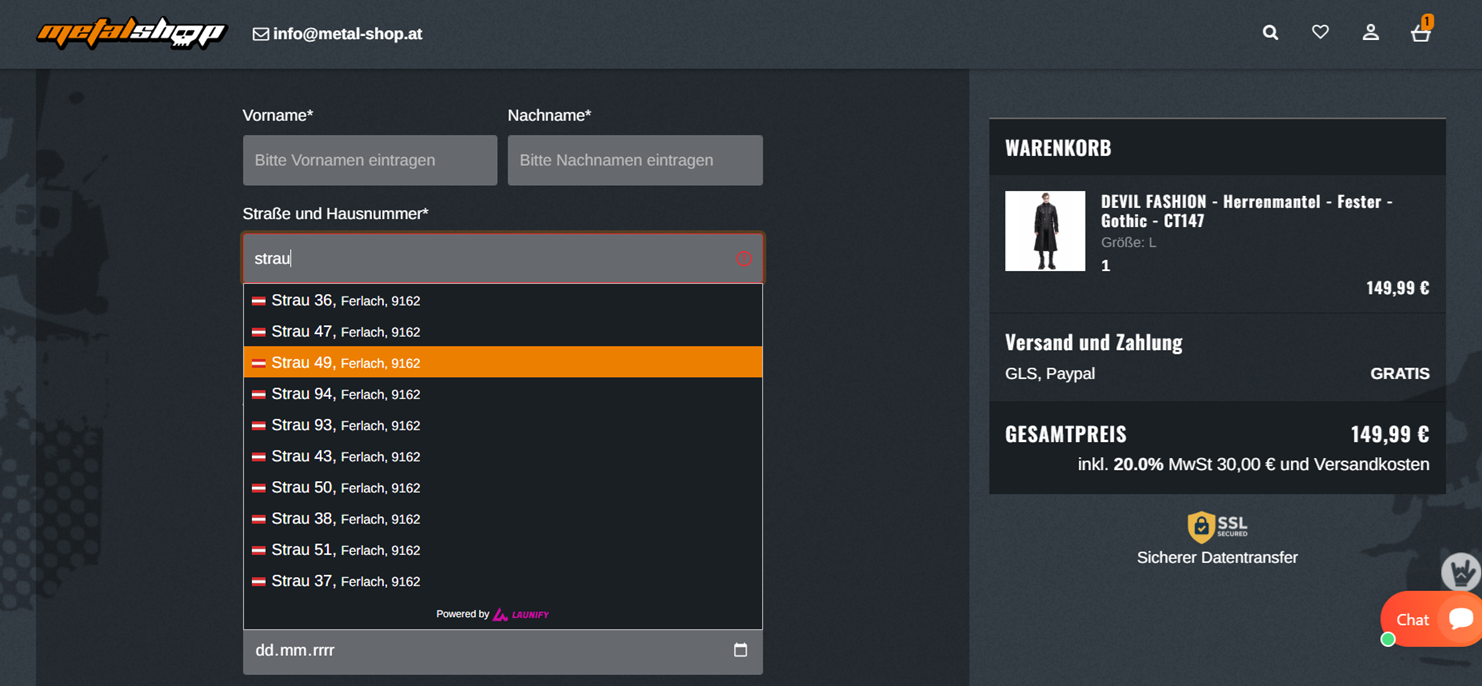Select suggestion Strau 93, Ferlach, 9162
The width and height of the screenshot is (1482, 686).
(x=503, y=425)
